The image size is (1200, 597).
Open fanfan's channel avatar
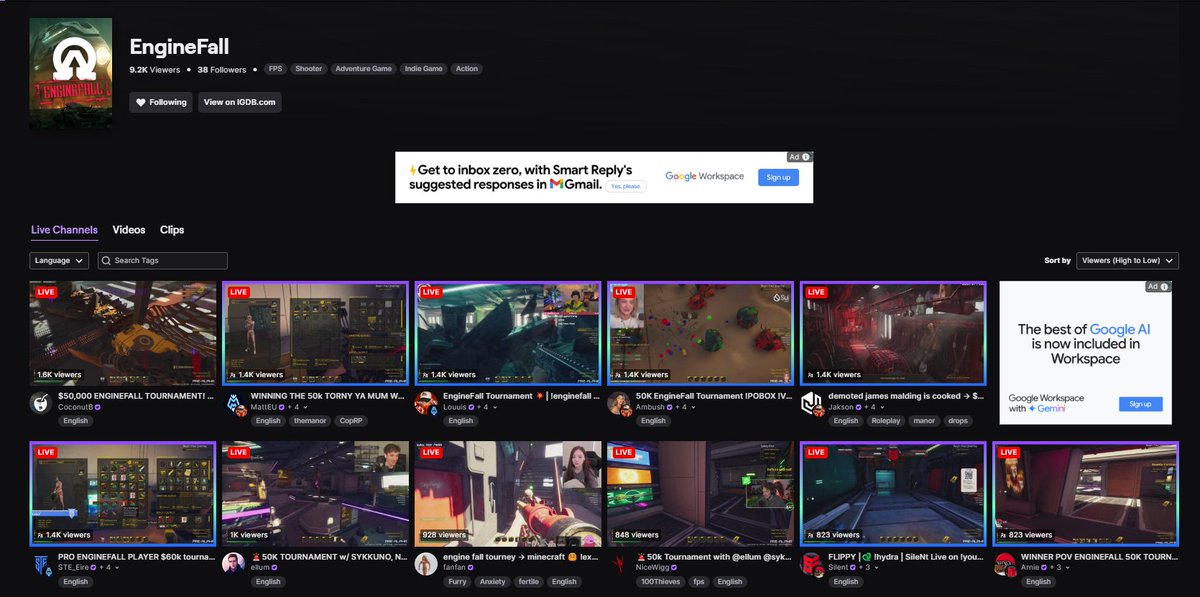(426, 562)
